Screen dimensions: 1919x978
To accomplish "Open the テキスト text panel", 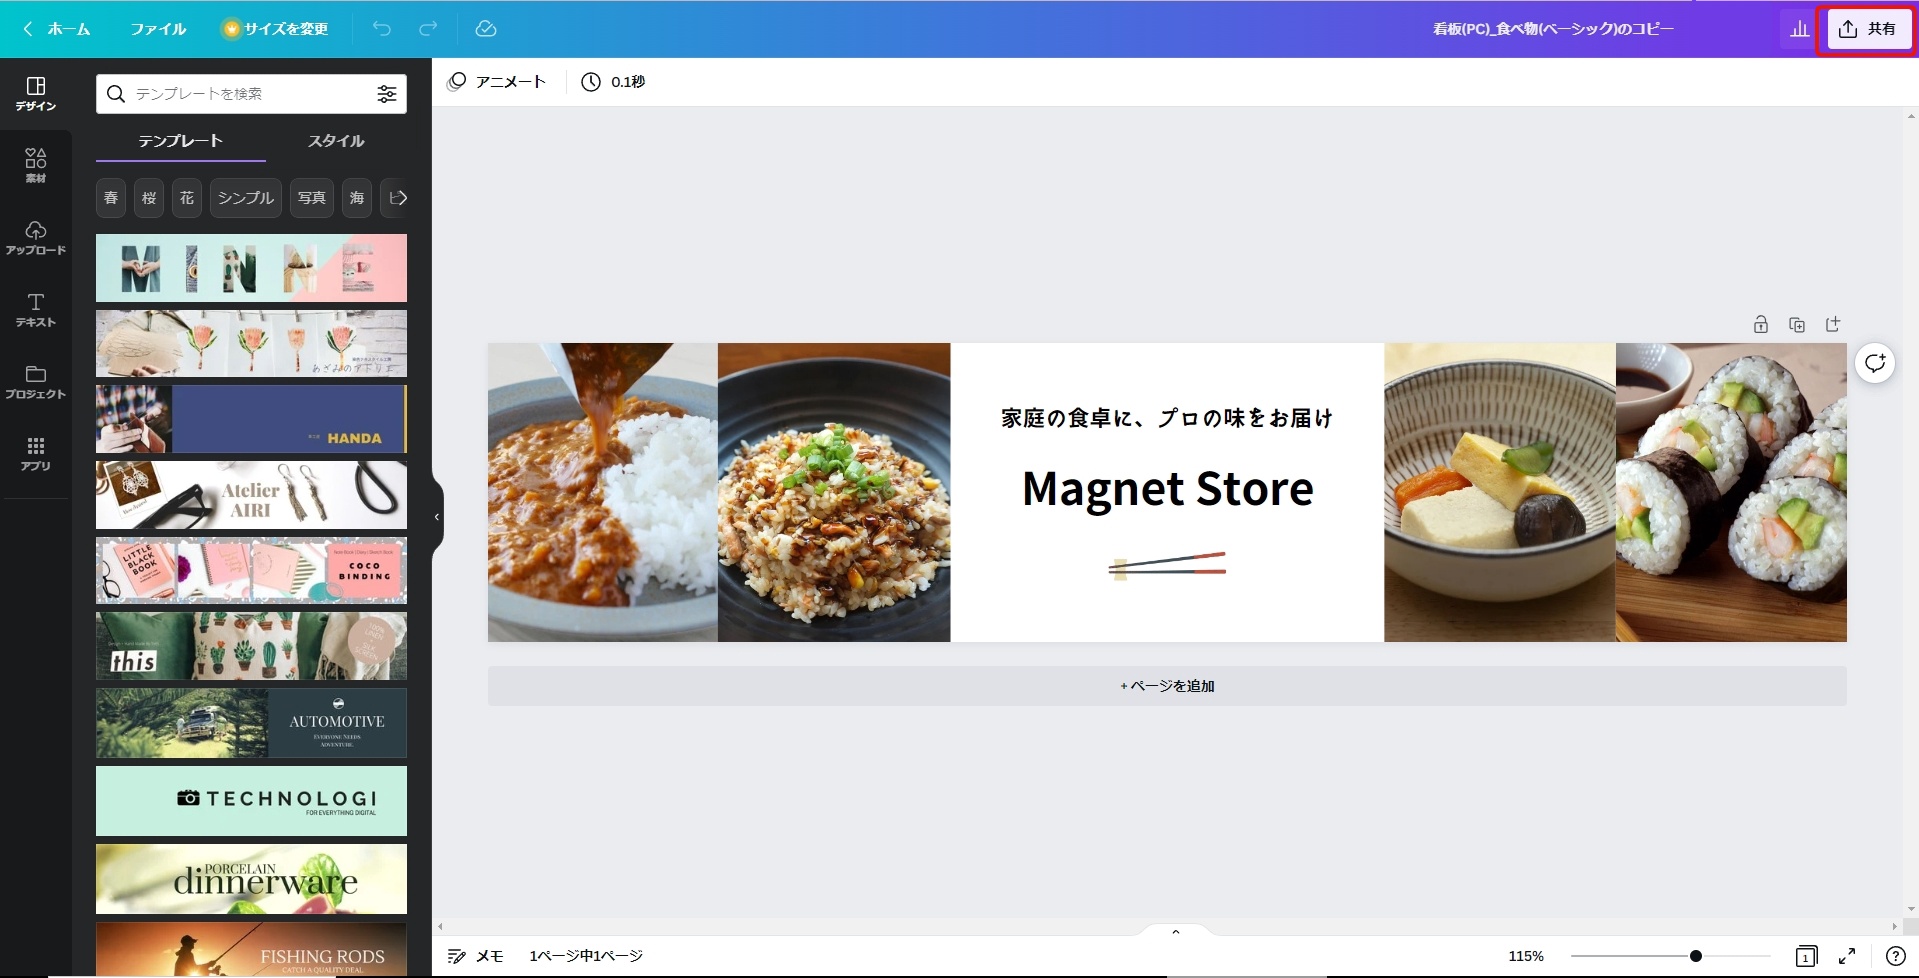I will (35, 309).
